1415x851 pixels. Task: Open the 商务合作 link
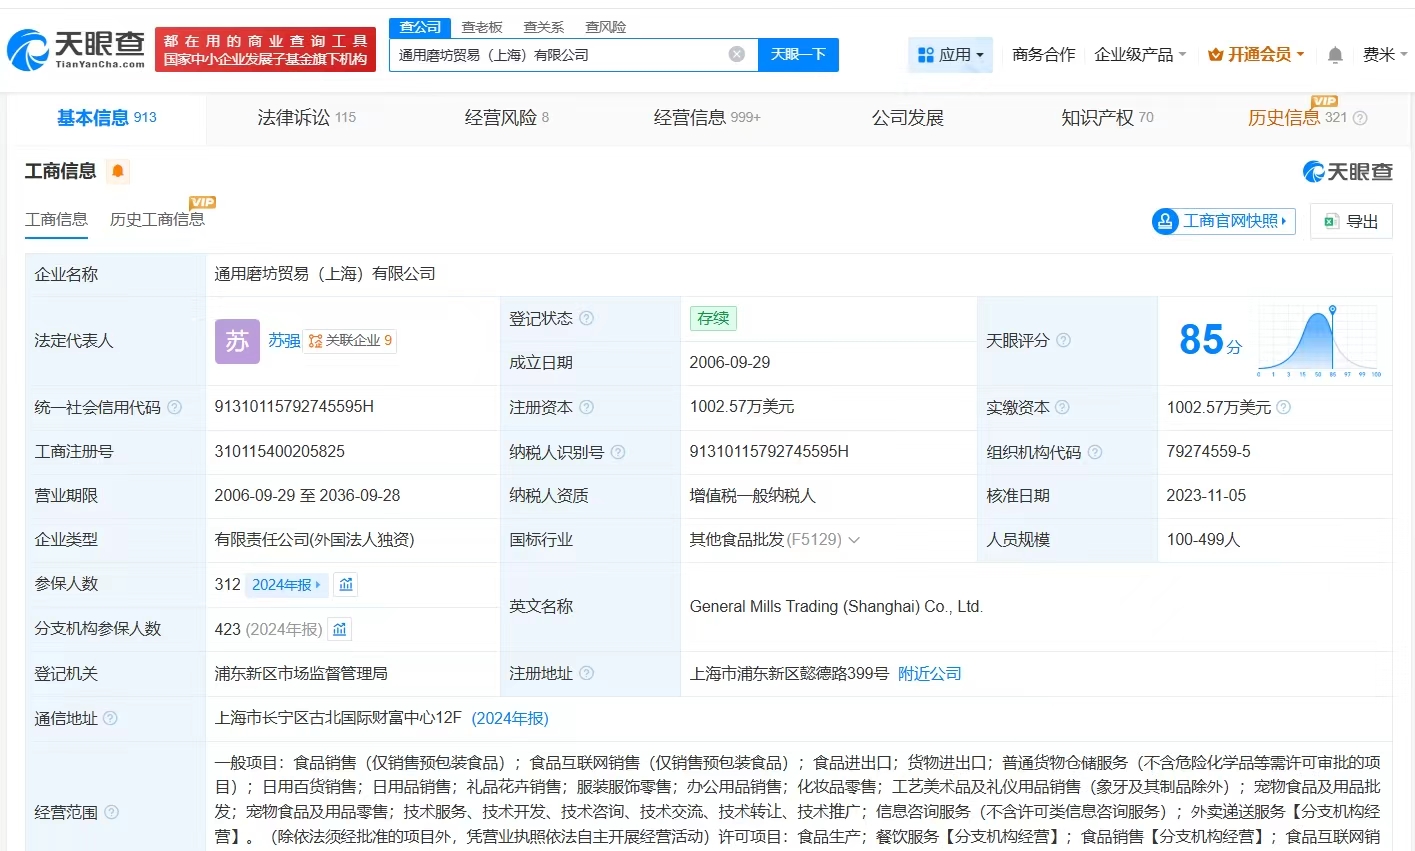[1044, 55]
